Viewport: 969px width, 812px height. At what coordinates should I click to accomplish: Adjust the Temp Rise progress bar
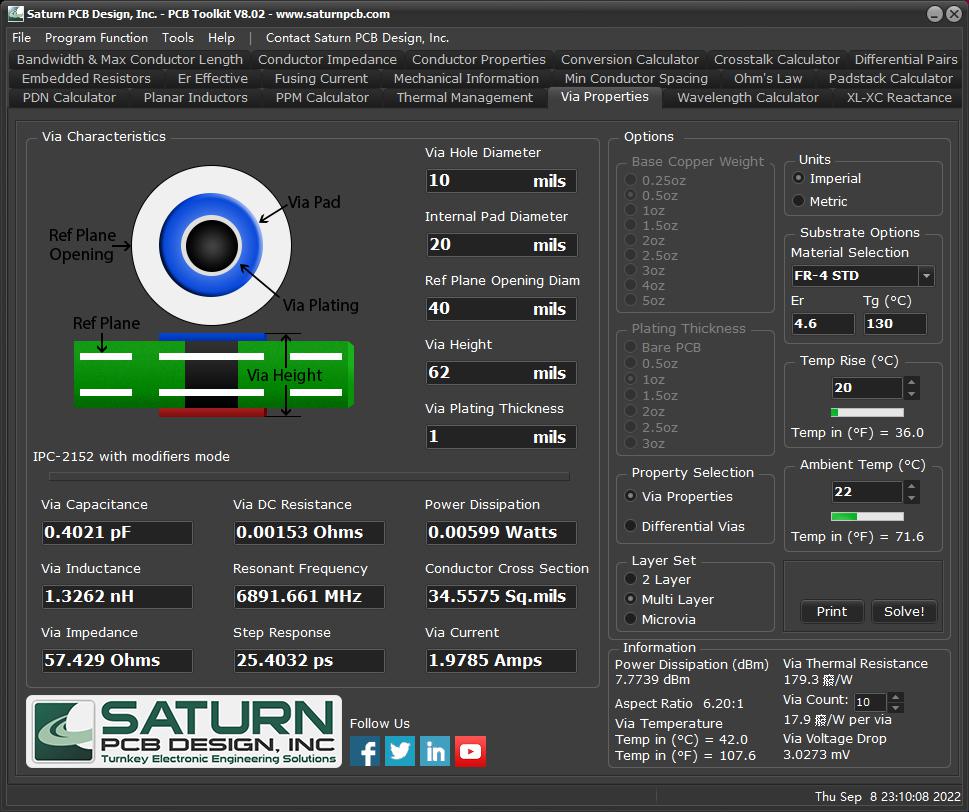[x=867, y=412]
